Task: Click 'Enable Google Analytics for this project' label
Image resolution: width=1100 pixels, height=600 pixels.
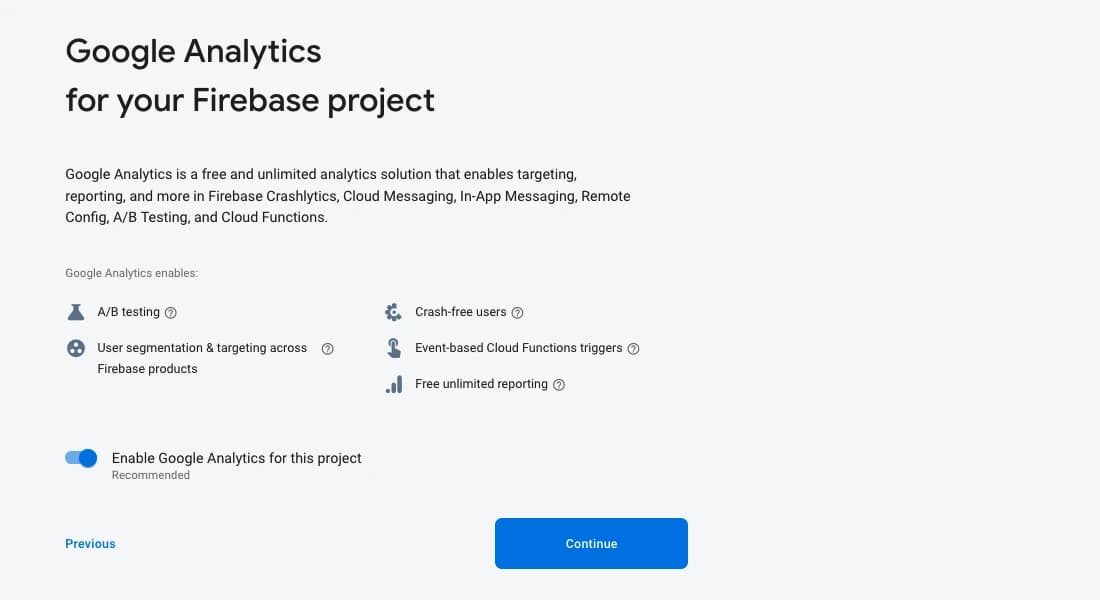Action: tap(236, 458)
